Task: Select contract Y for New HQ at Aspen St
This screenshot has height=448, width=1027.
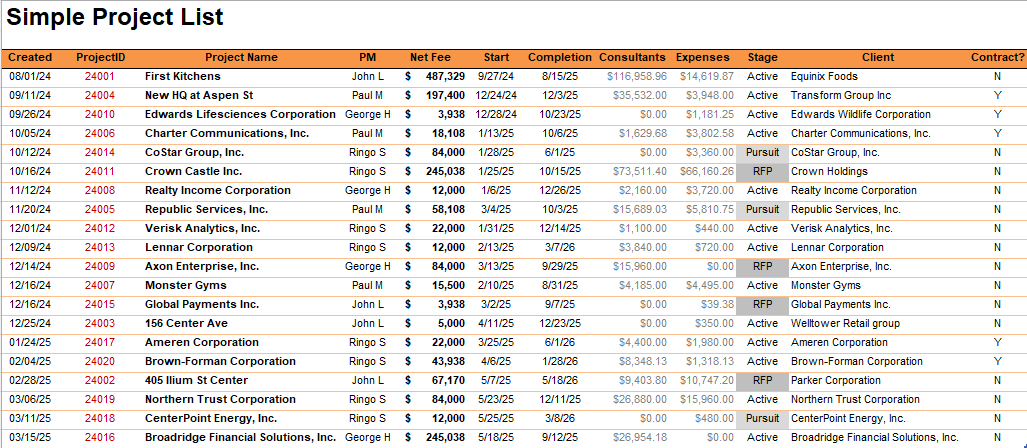Action: (998, 96)
